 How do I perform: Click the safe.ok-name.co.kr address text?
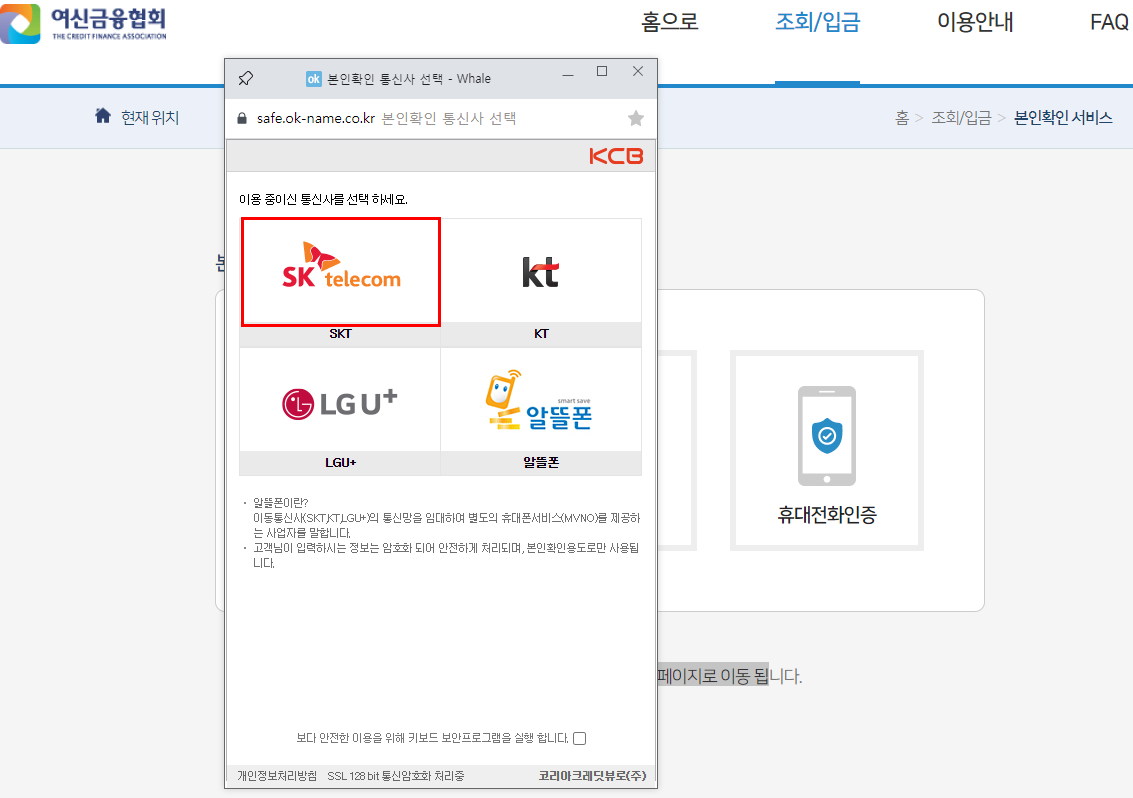[316, 119]
